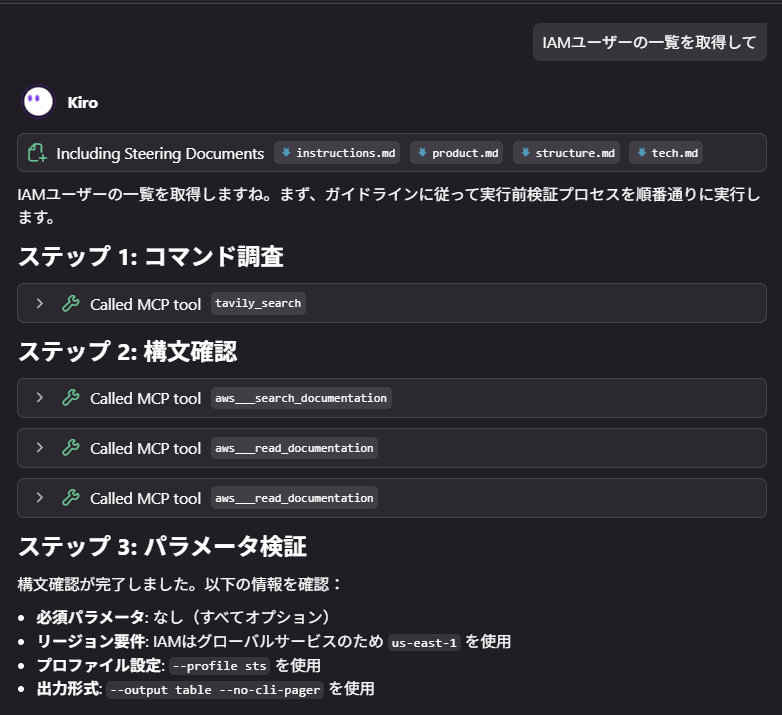The image size is (782, 715).
Task: Click the Steering Documents file-plus icon
Action: (x=37, y=153)
